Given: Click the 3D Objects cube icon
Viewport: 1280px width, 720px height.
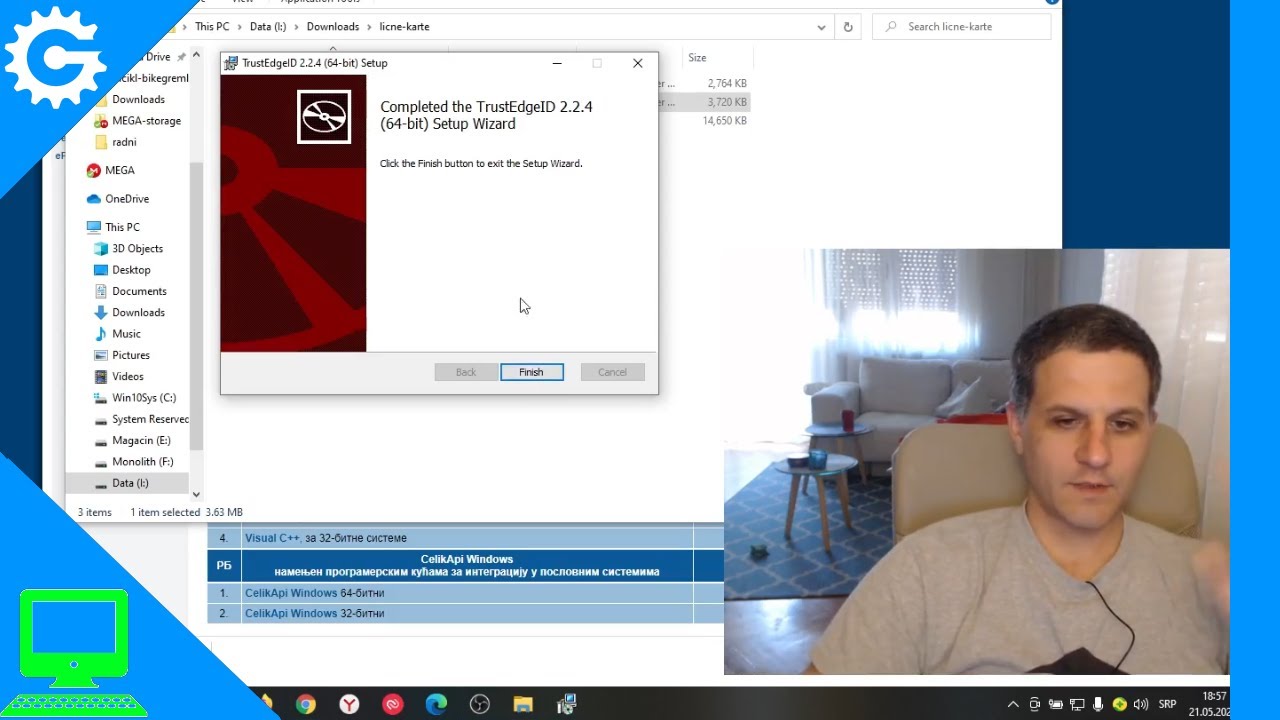Looking at the screenshot, I should (x=101, y=248).
